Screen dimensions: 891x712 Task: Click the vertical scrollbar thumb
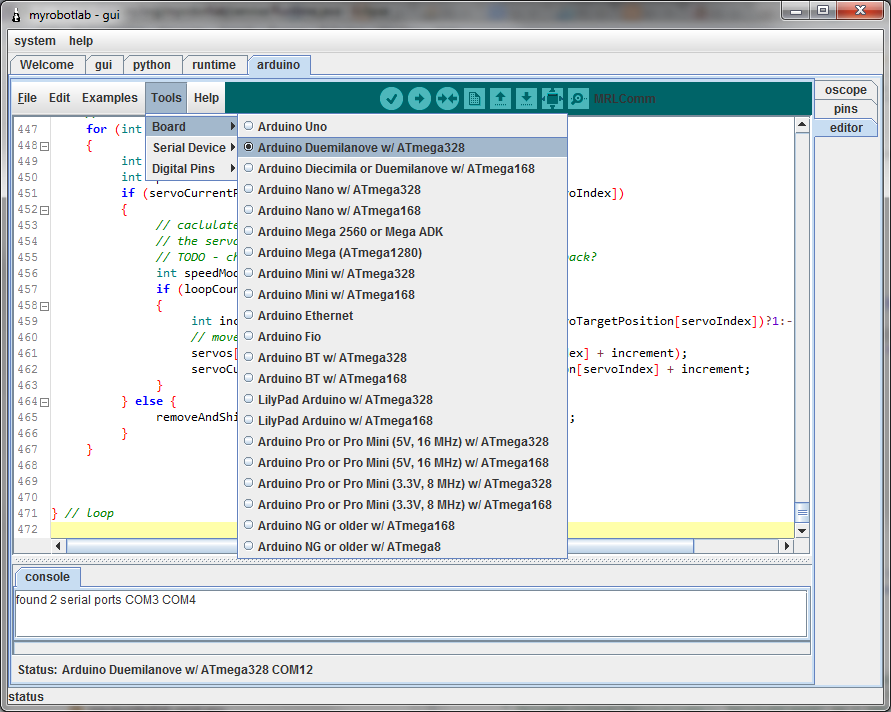(x=802, y=512)
